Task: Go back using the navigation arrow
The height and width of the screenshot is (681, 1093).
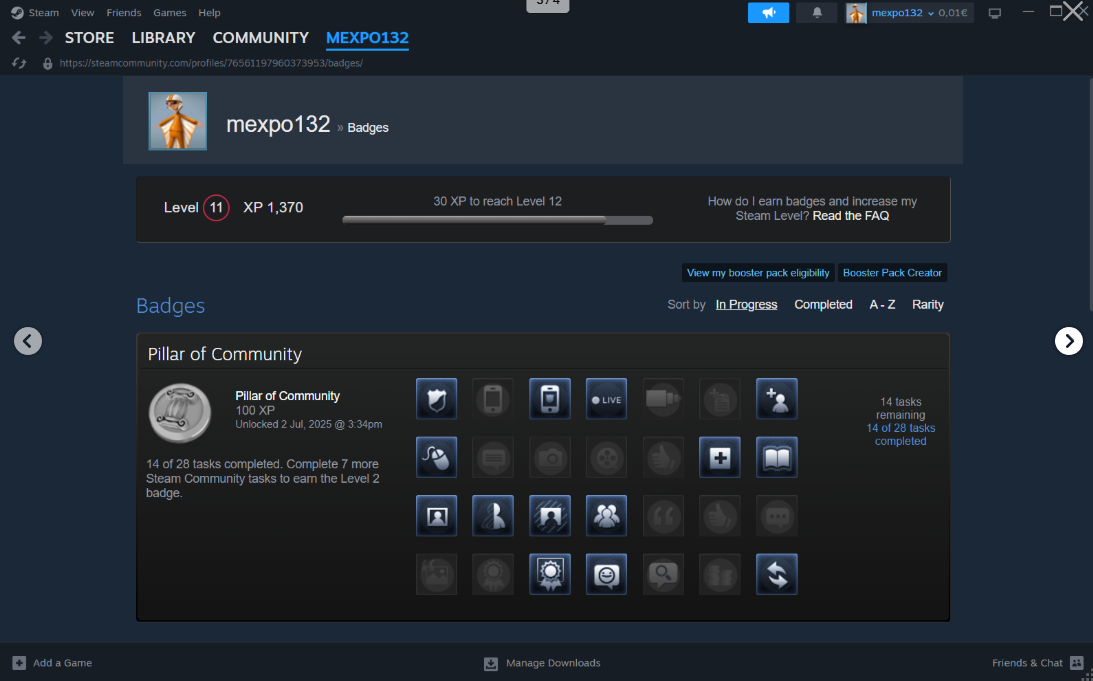Action: (x=19, y=38)
